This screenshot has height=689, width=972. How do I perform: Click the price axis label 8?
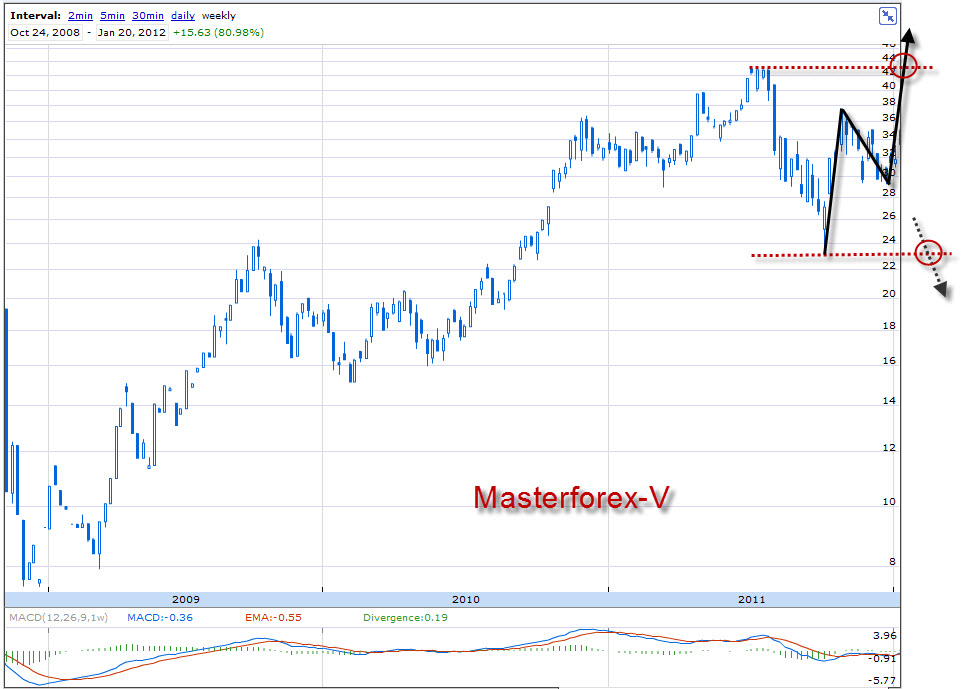[892, 562]
